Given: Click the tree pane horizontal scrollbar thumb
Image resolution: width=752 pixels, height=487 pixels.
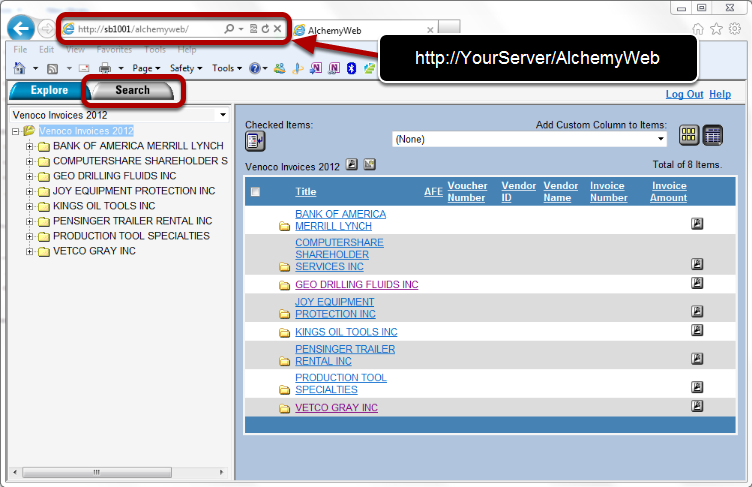Looking at the screenshot, I should point(97,473).
